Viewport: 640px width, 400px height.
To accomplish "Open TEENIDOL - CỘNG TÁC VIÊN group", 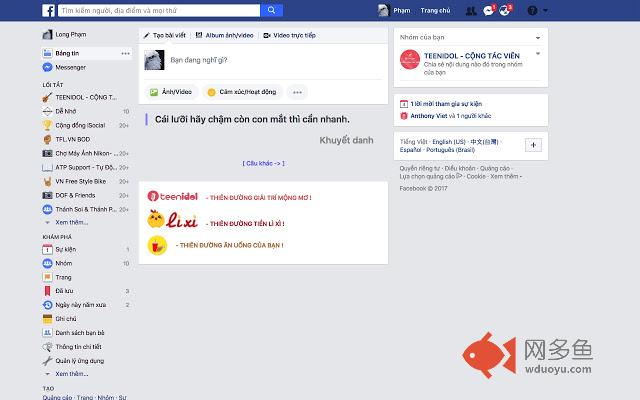I will (471, 56).
